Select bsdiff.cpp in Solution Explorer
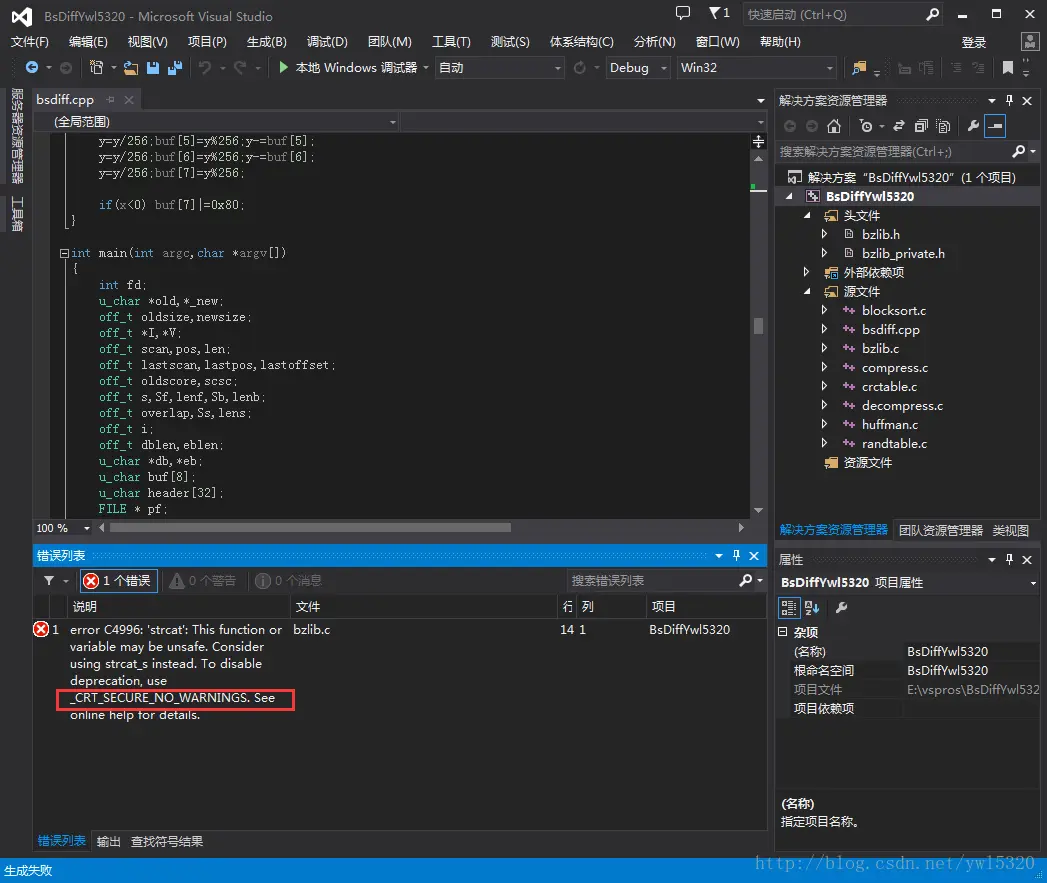1047x883 pixels. [x=890, y=329]
